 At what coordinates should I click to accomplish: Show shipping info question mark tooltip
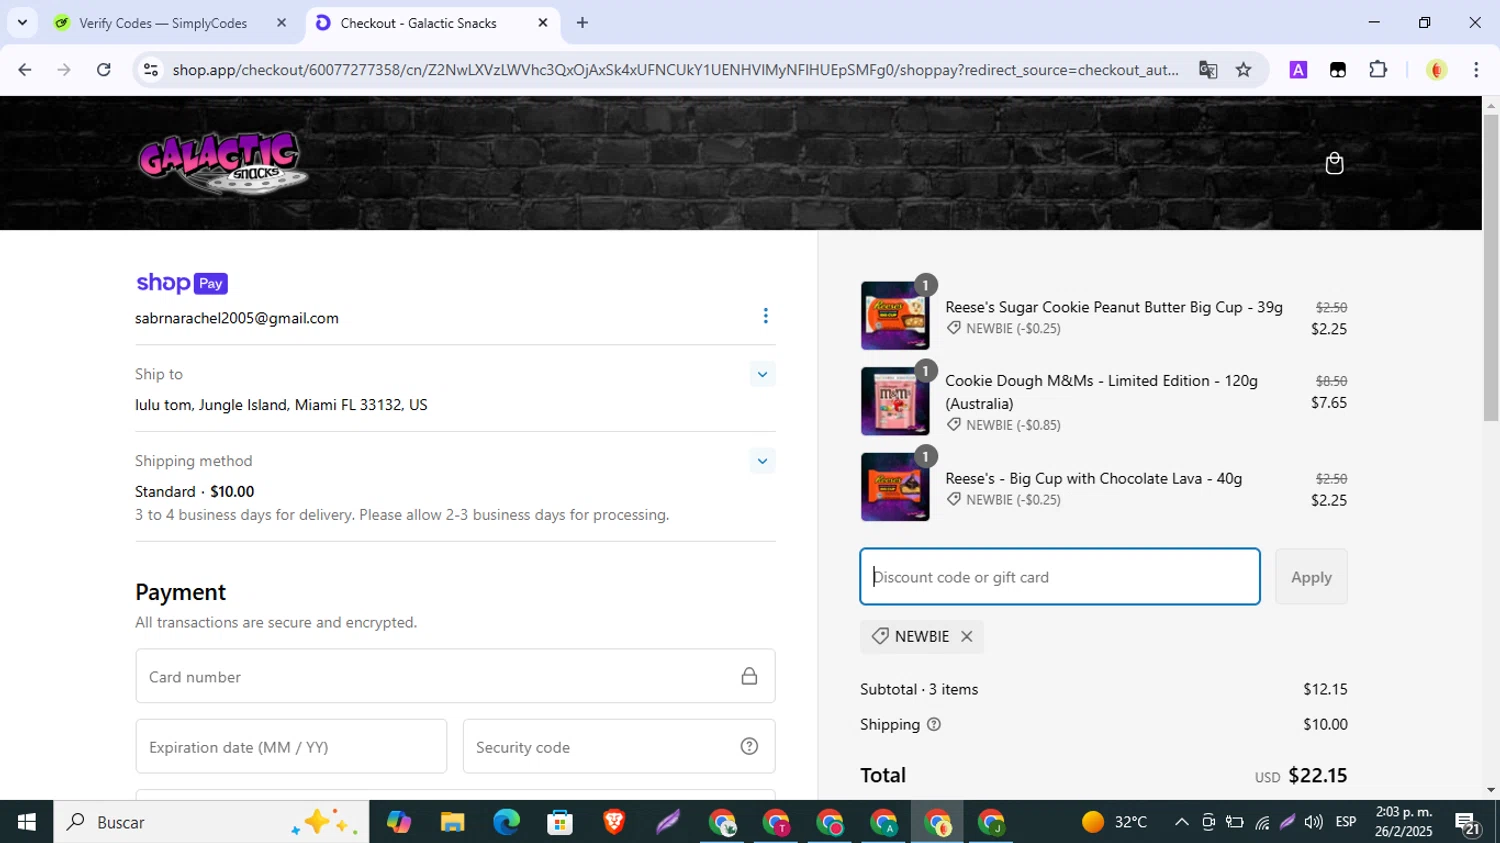[934, 724]
